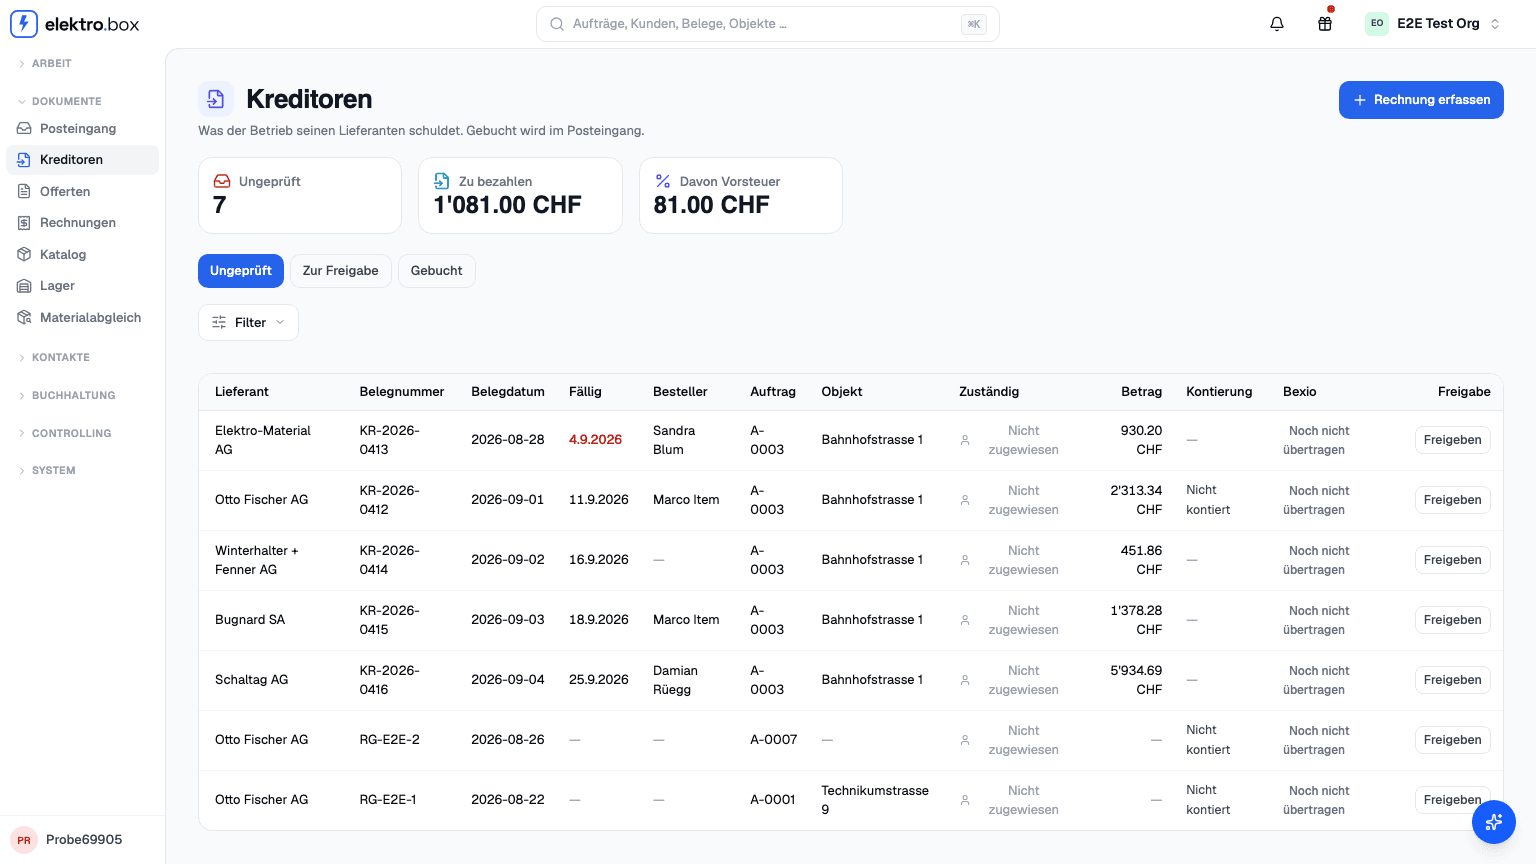Click the search field for Aufträge, Kunden
Screen dimensions: 1536x864
tap(767, 24)
